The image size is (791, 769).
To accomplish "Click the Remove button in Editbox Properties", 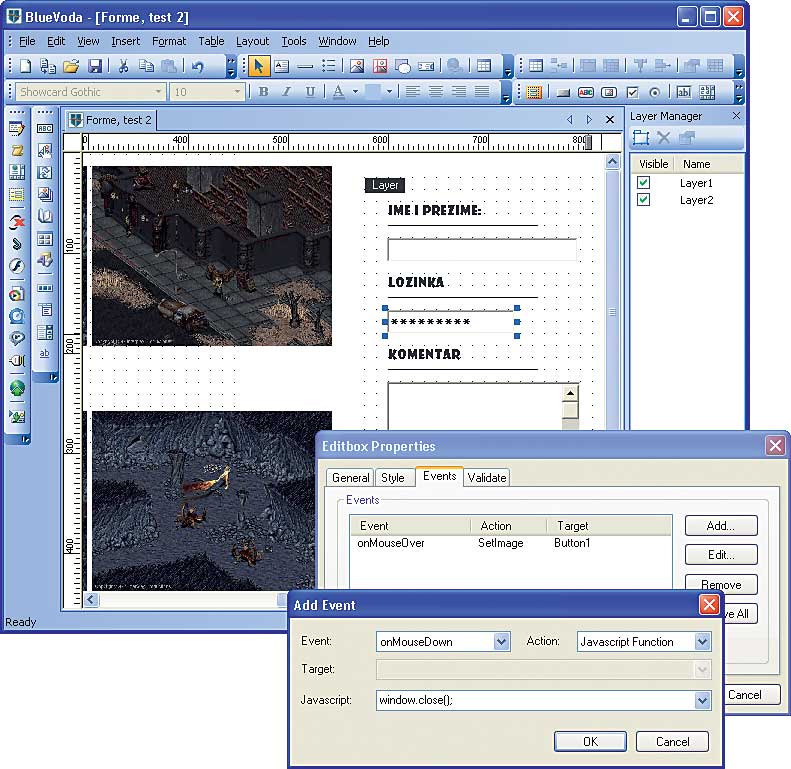I will click(721, 584).
